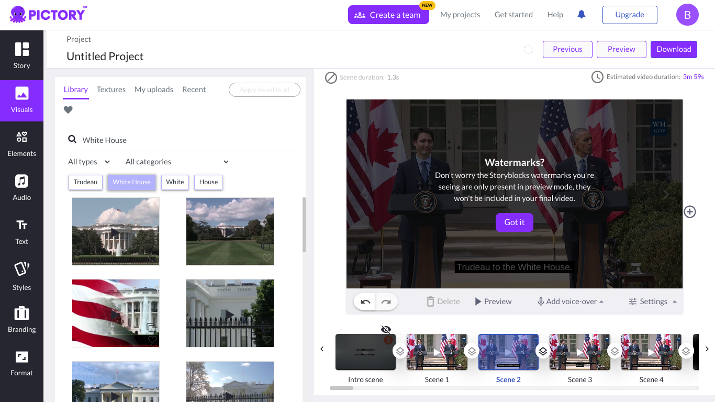Undo the last action
715x402 pixels.
point(365,302)
